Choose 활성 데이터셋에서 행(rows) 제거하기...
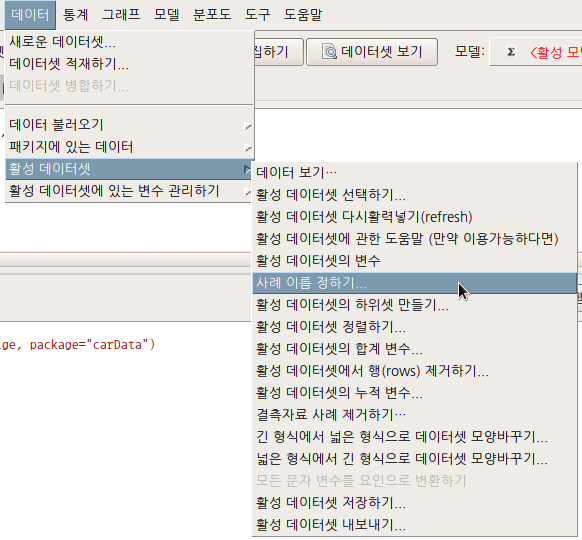Viewport: 582px width, 540px height. [415, 371]
